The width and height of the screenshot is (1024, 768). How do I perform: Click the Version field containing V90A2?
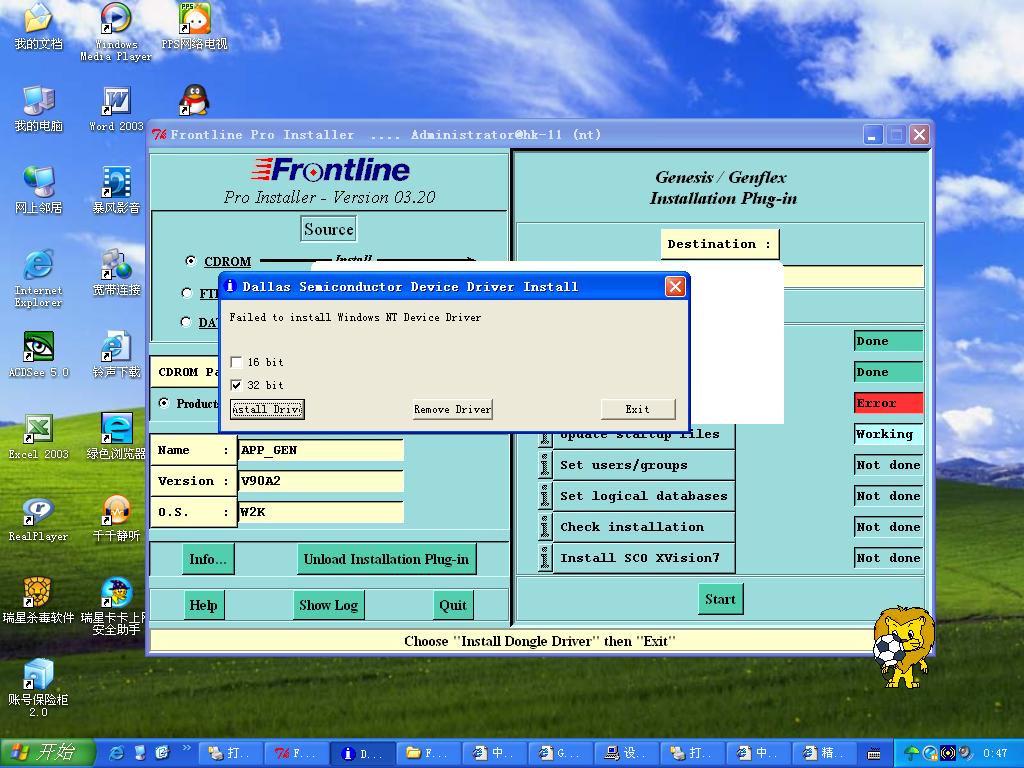pyautogui.click(x=321, y=481)
